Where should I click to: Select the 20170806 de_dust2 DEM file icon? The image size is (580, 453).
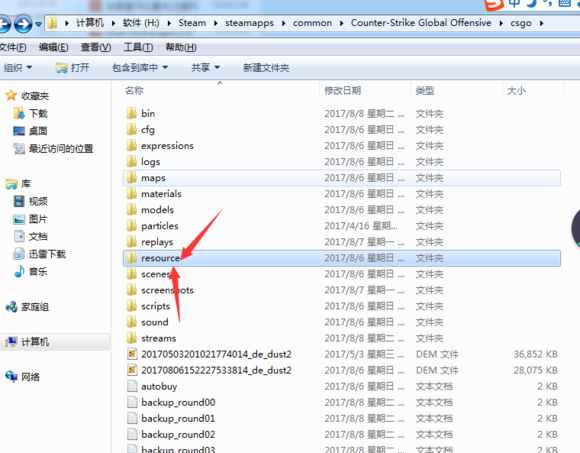click(x=132, y=370)
